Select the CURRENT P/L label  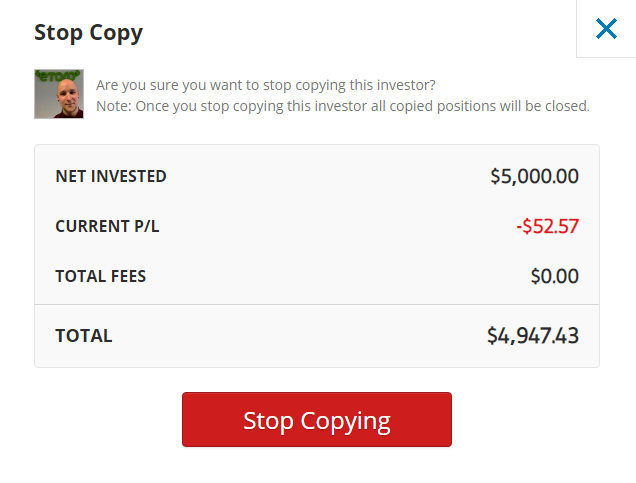[107, 226]
